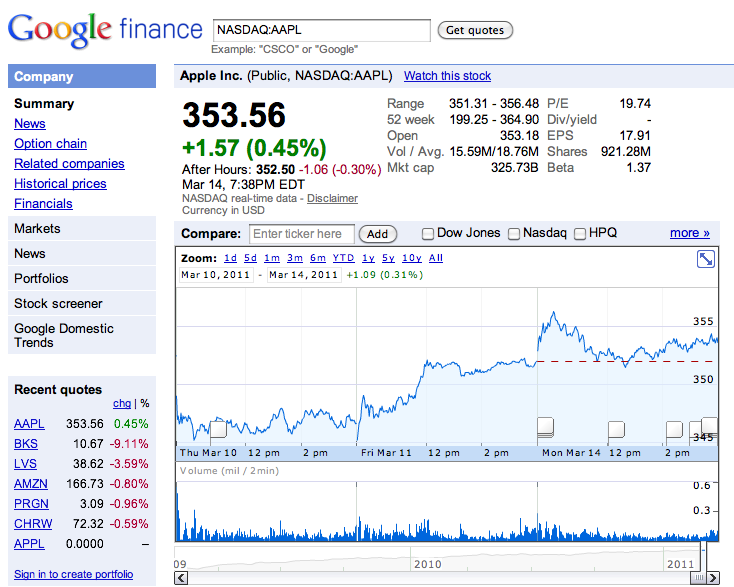Click the Add button next to ticker field
This screenshot has width=734, height=587.
(377, 234)
